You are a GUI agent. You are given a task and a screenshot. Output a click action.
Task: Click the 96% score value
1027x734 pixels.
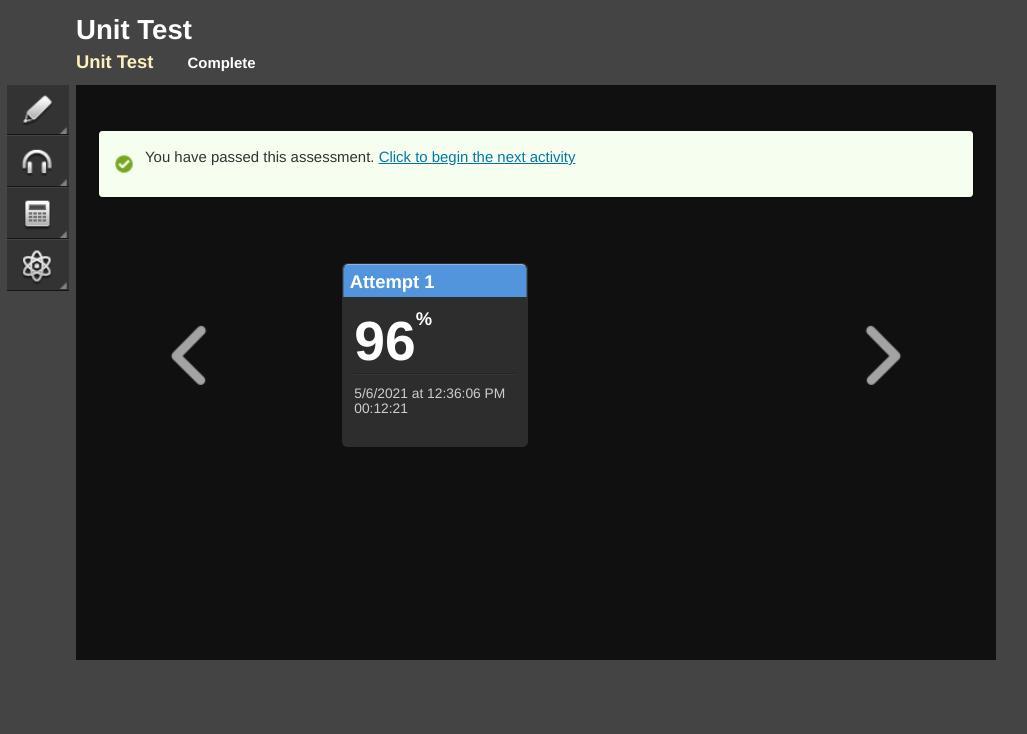coord(393,339)
